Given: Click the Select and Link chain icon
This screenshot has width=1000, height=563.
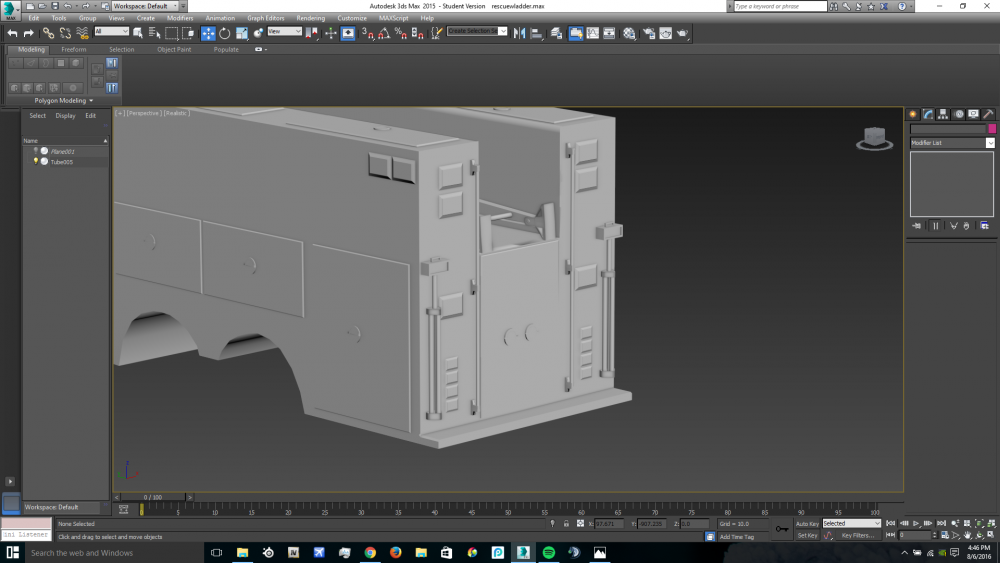Looking at the screenshot, I should (x=48, y=33).
